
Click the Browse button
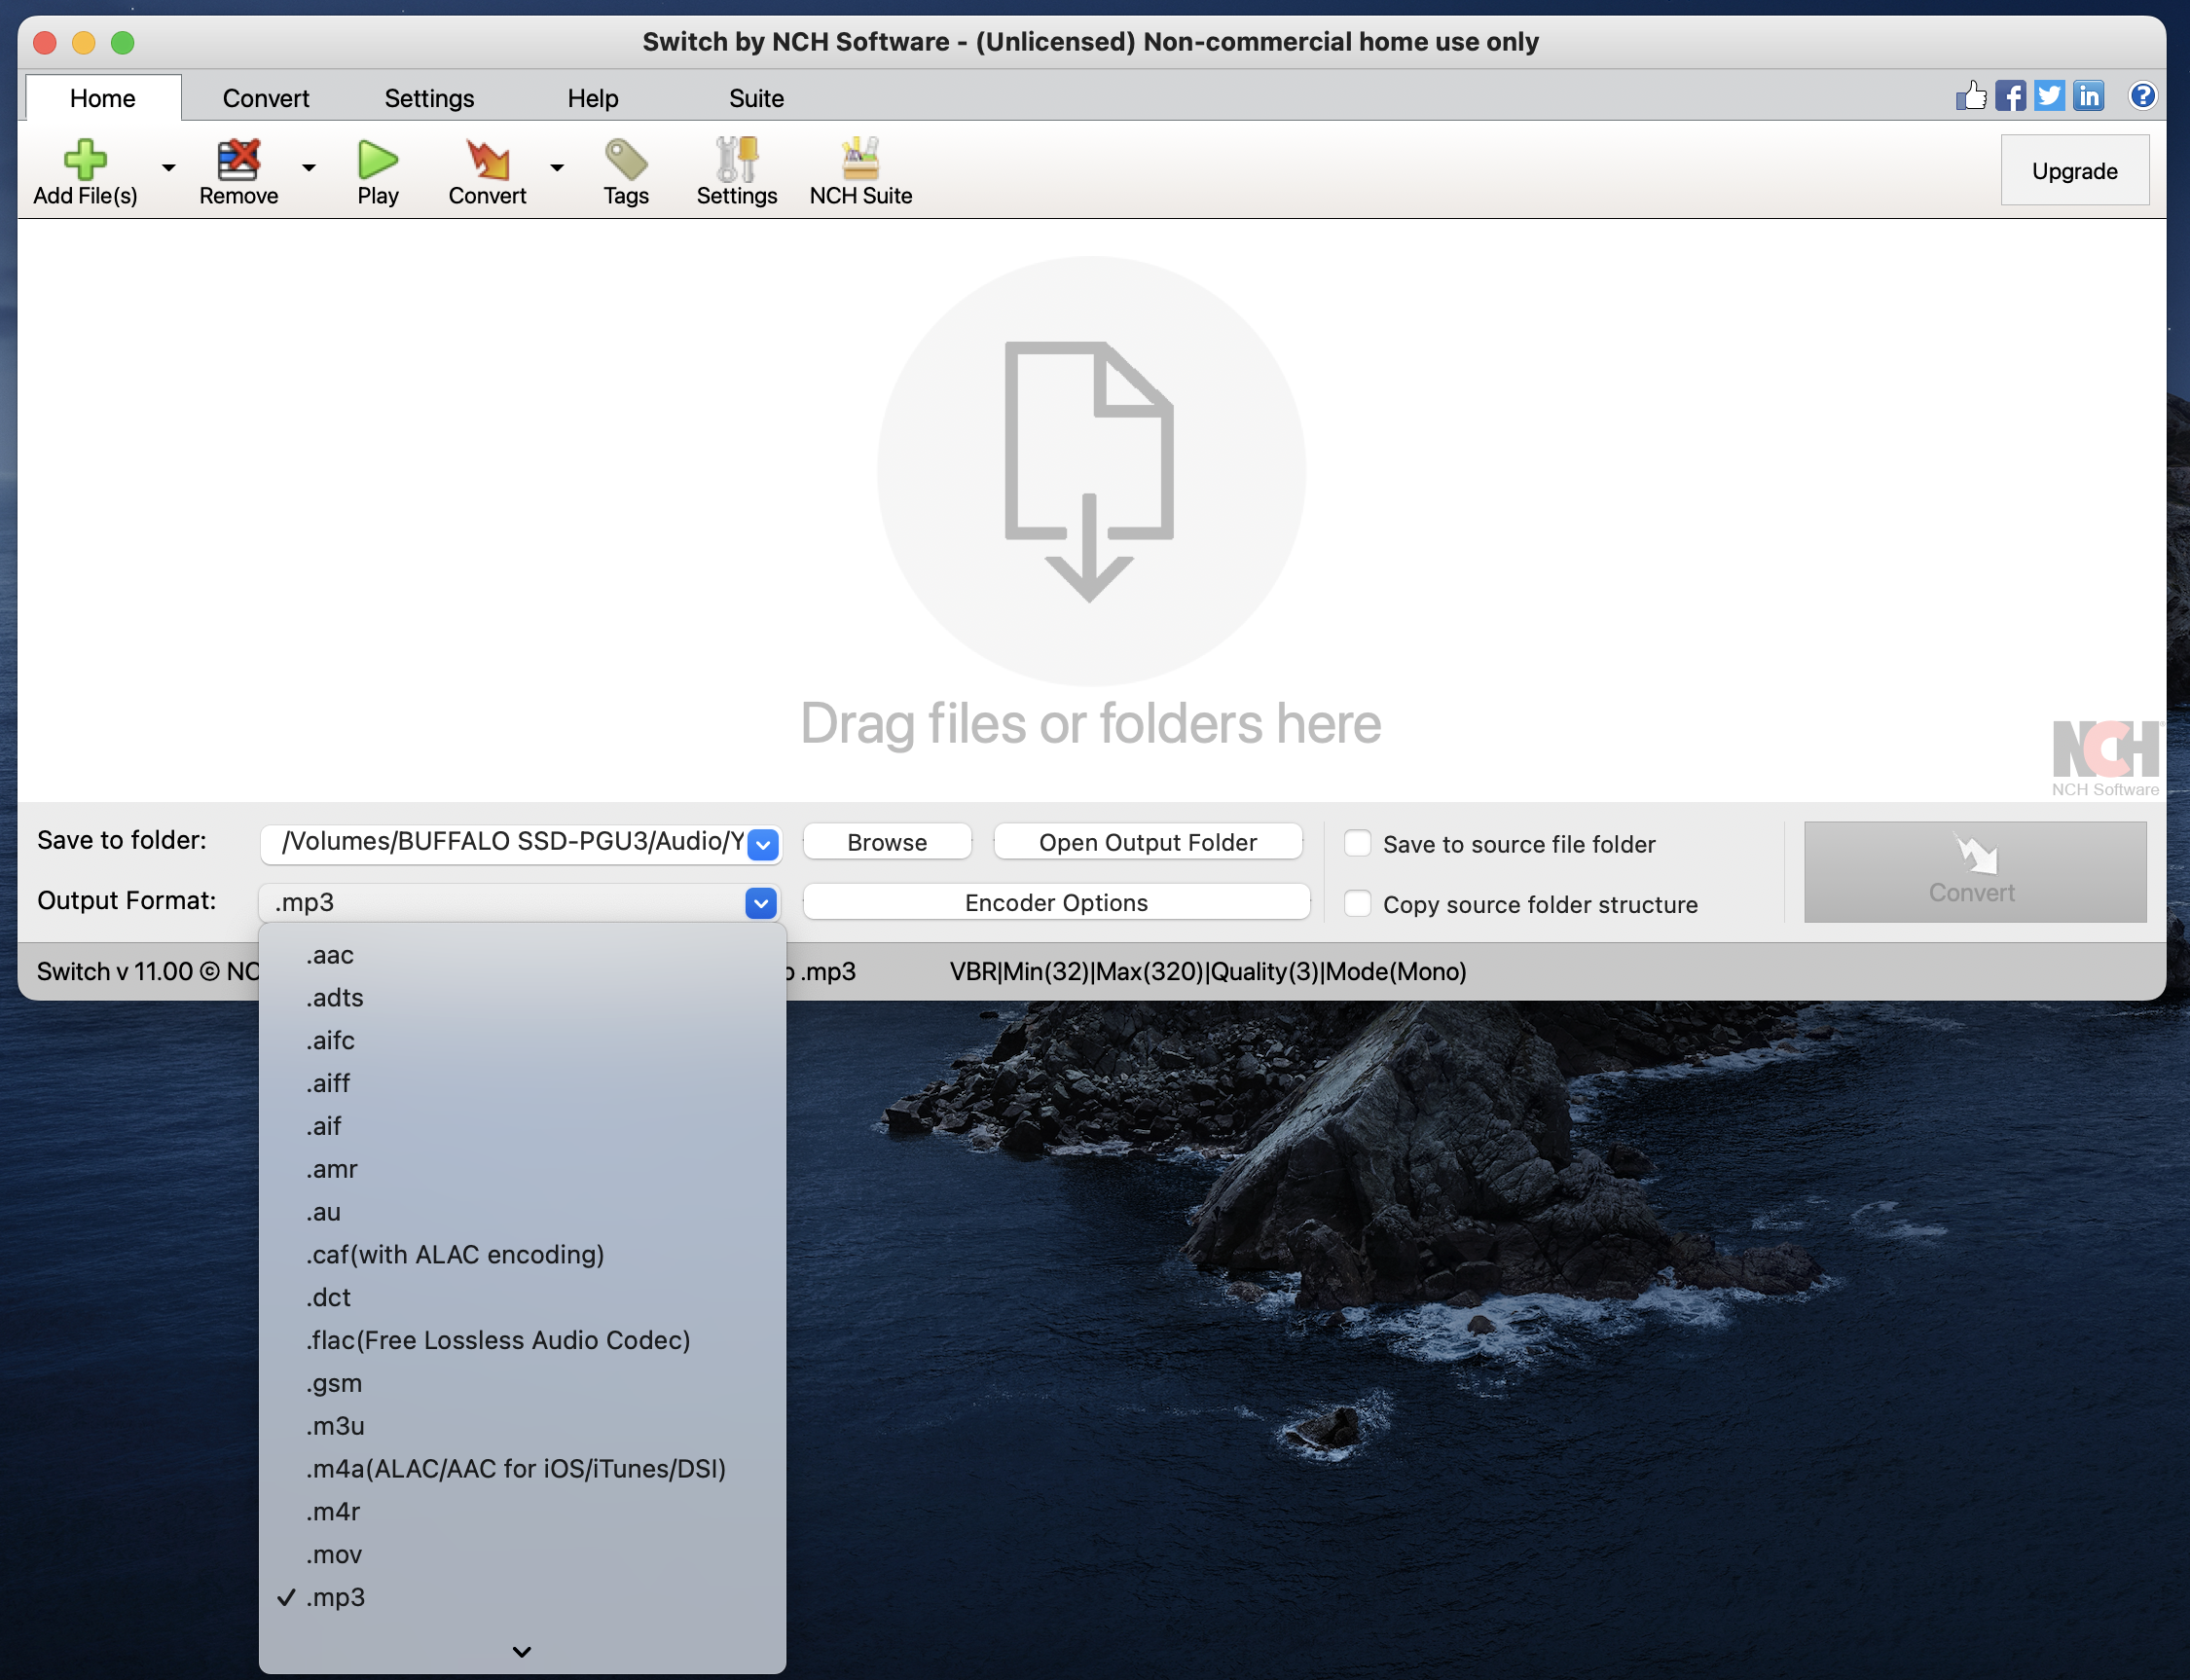[x=887, y=842]
